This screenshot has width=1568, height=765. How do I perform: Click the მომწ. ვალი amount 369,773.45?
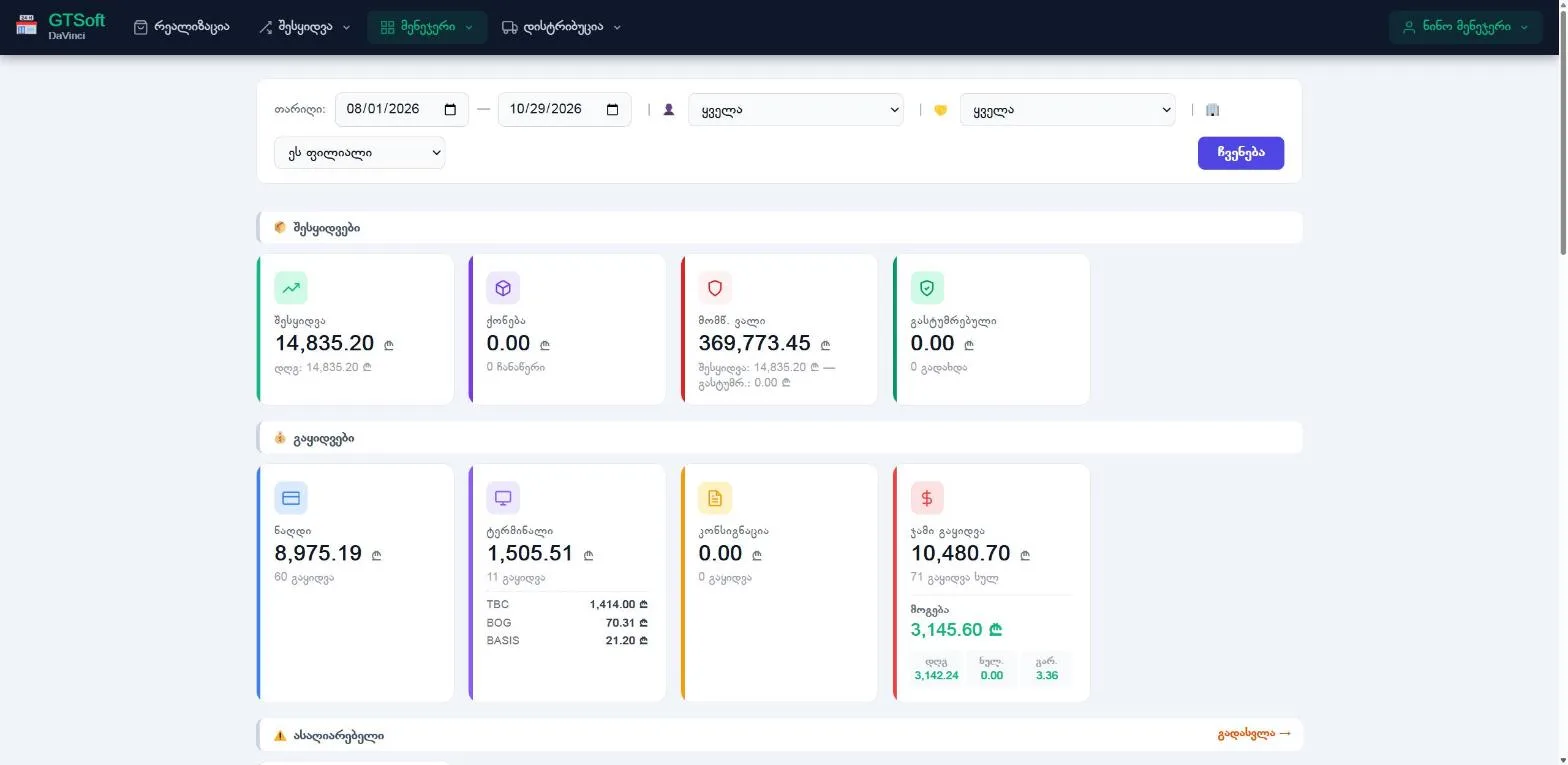click(x=755, y=343)
